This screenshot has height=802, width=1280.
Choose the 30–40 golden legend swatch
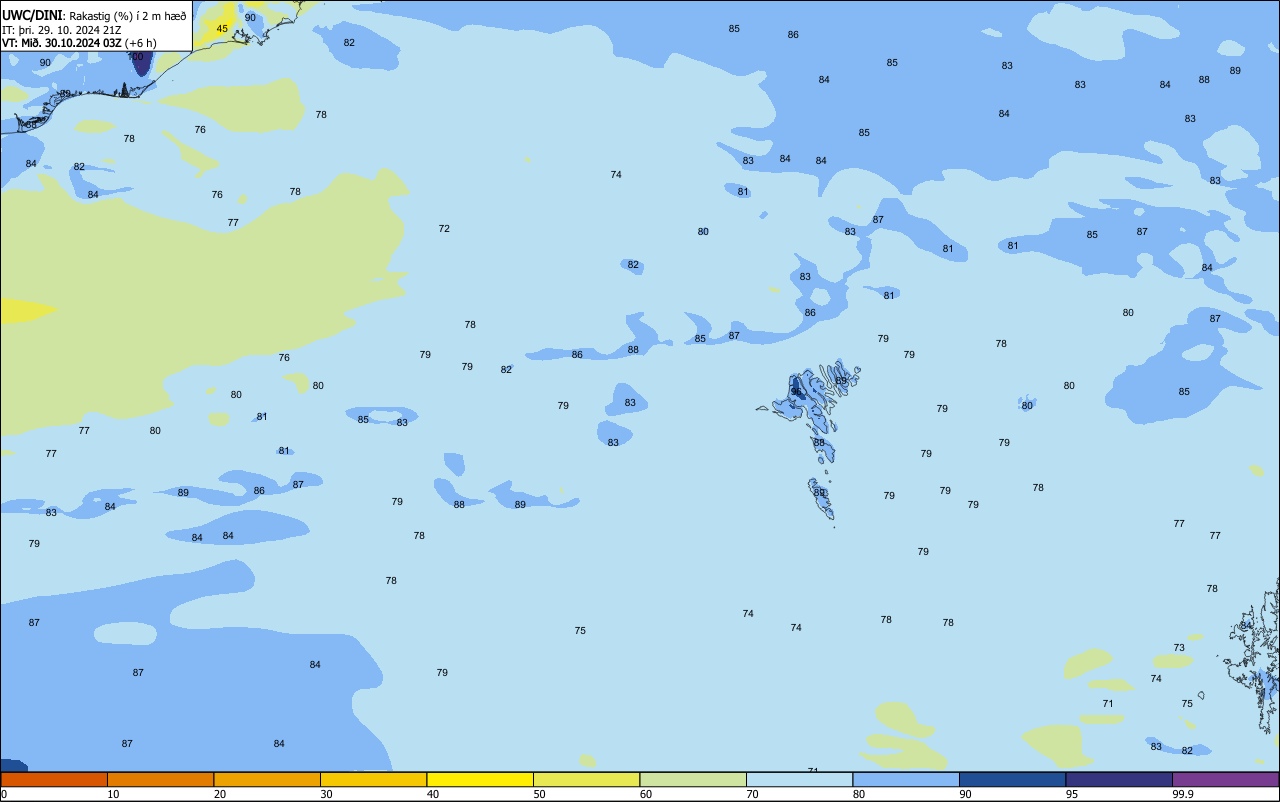click(373, 779)
